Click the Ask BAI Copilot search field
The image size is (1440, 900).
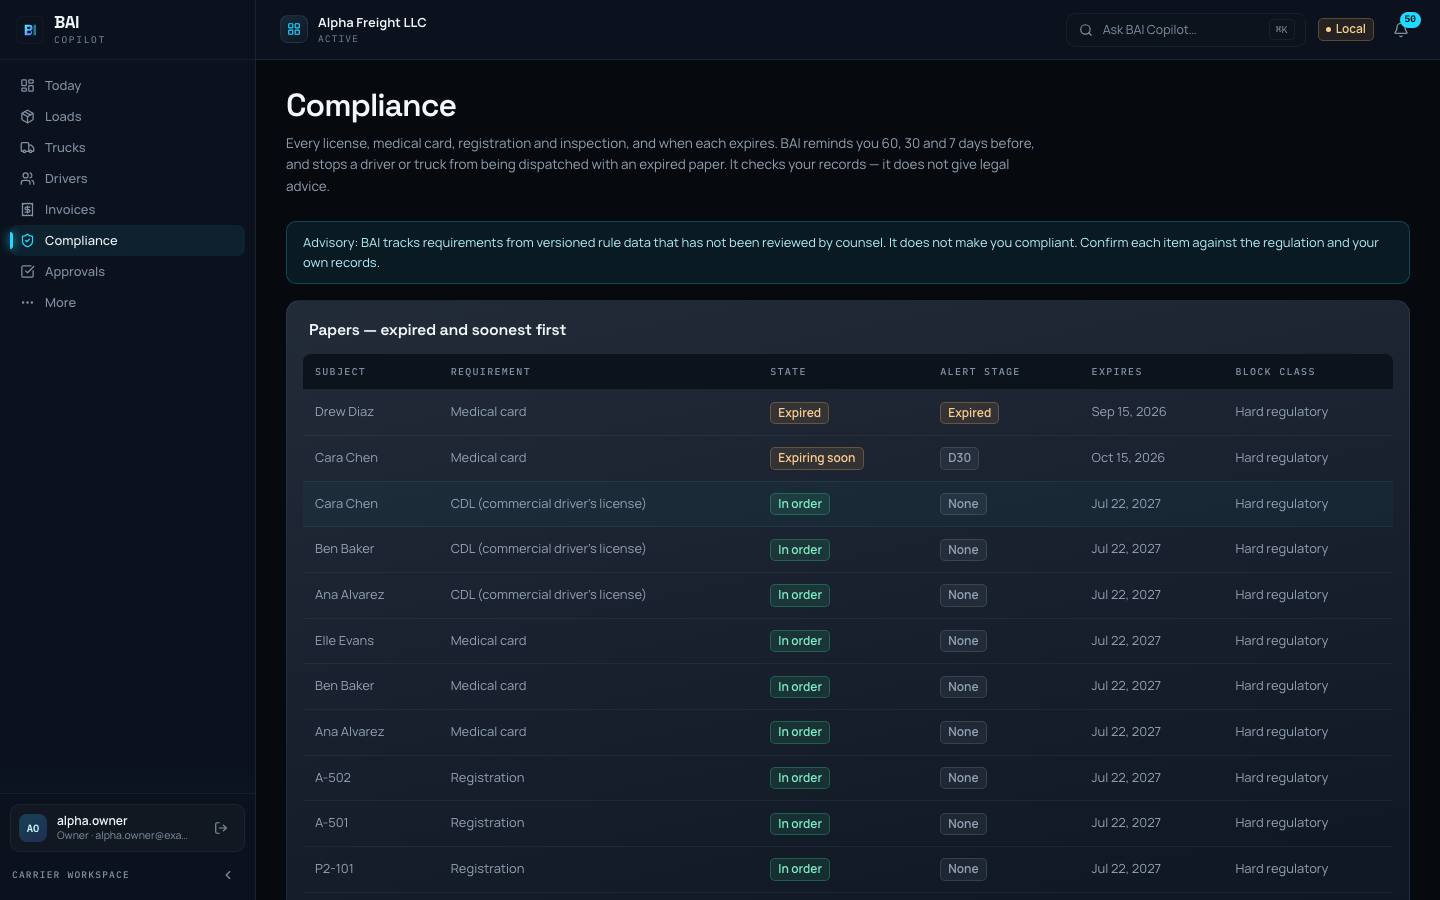click(x=1185, y=30)
